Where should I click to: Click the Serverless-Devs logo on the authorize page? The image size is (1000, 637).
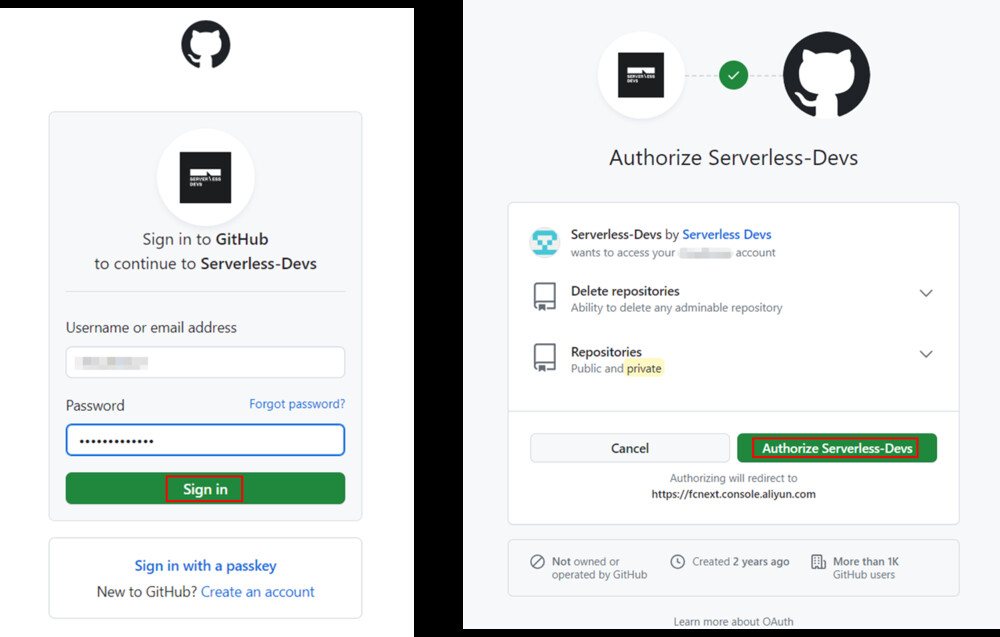point(641,75)
